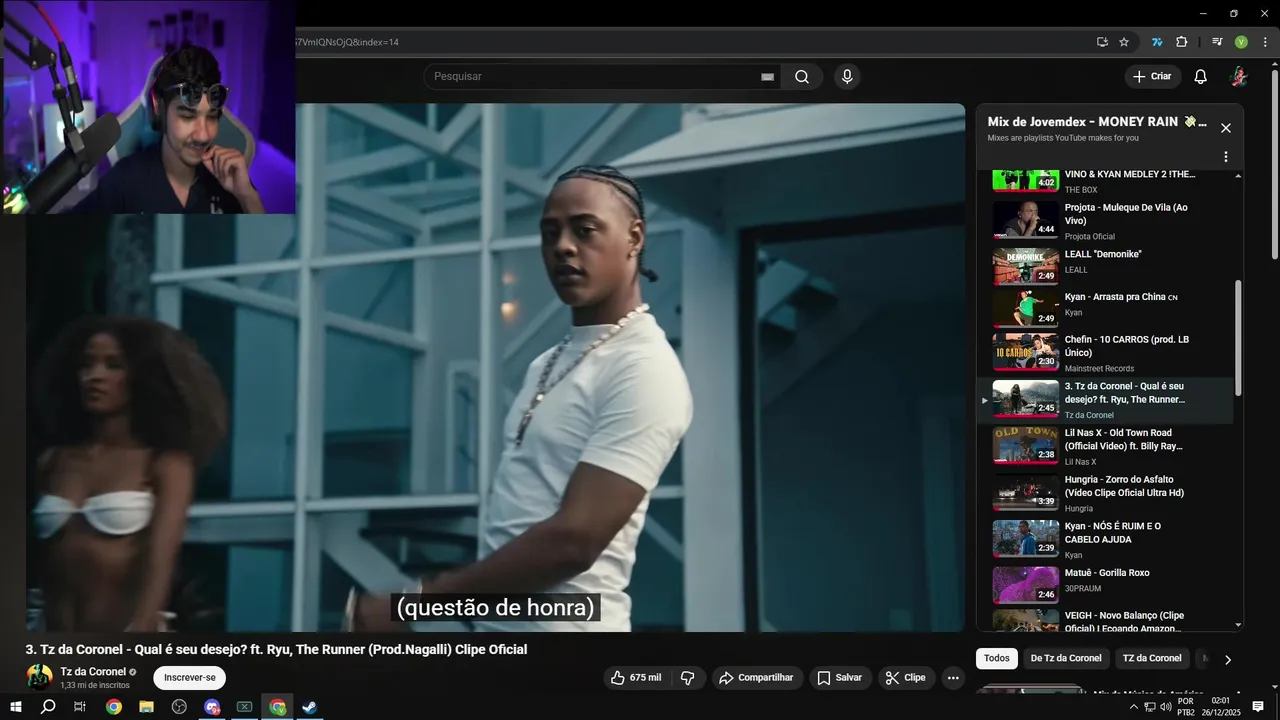
Task: Open Task View on taskbar
Action: coord(80,707)
